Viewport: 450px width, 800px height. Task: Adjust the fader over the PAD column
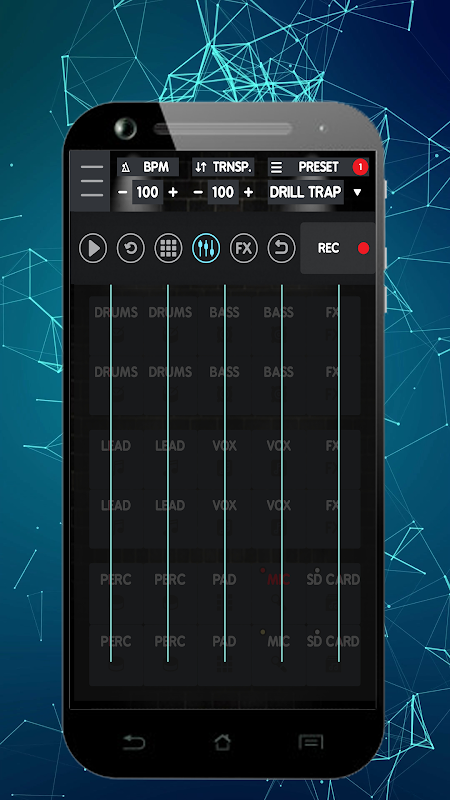click(x=225, y=473)
